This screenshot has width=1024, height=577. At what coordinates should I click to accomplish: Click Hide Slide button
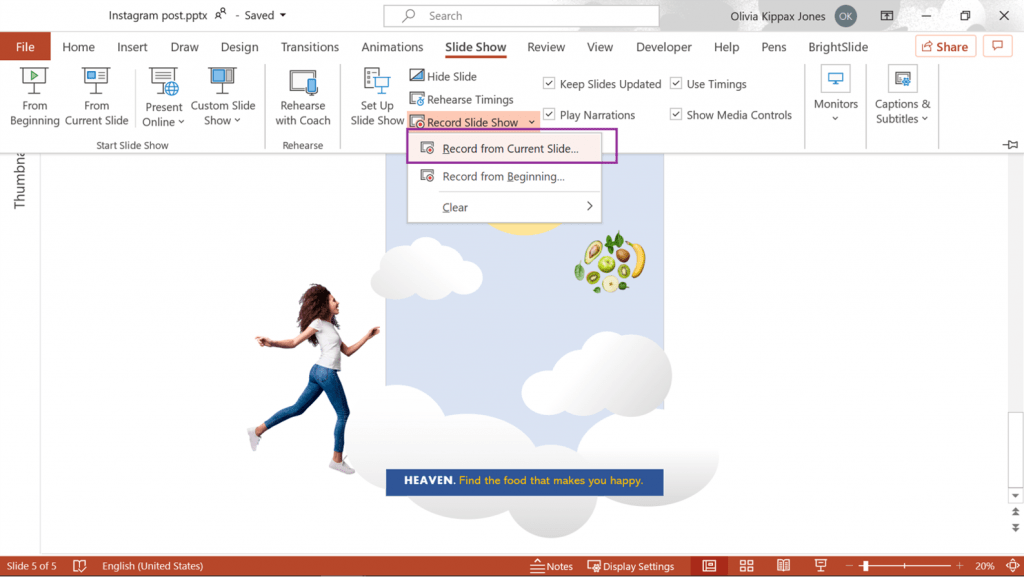pyautogui.click(x=443, y=76)
